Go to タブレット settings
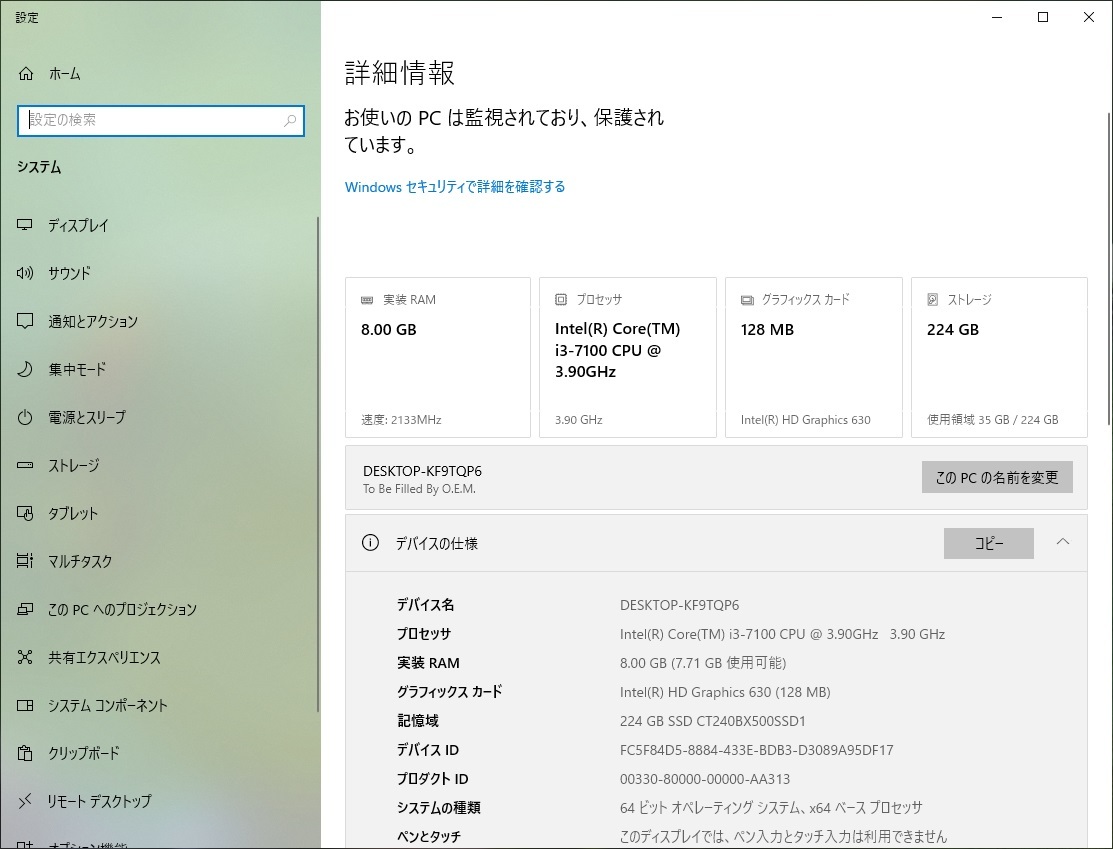The image size is (1113, 849). point(73,514)
